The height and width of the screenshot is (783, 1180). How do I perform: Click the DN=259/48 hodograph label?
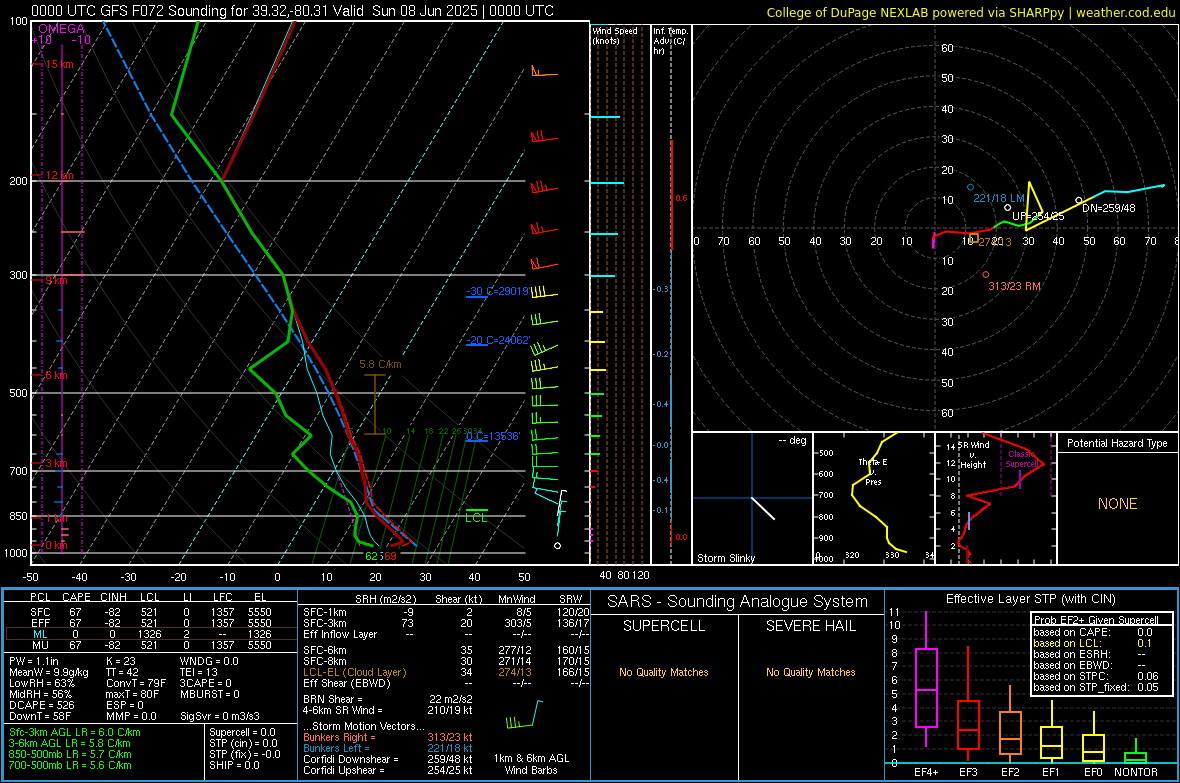pos(1109,208)
